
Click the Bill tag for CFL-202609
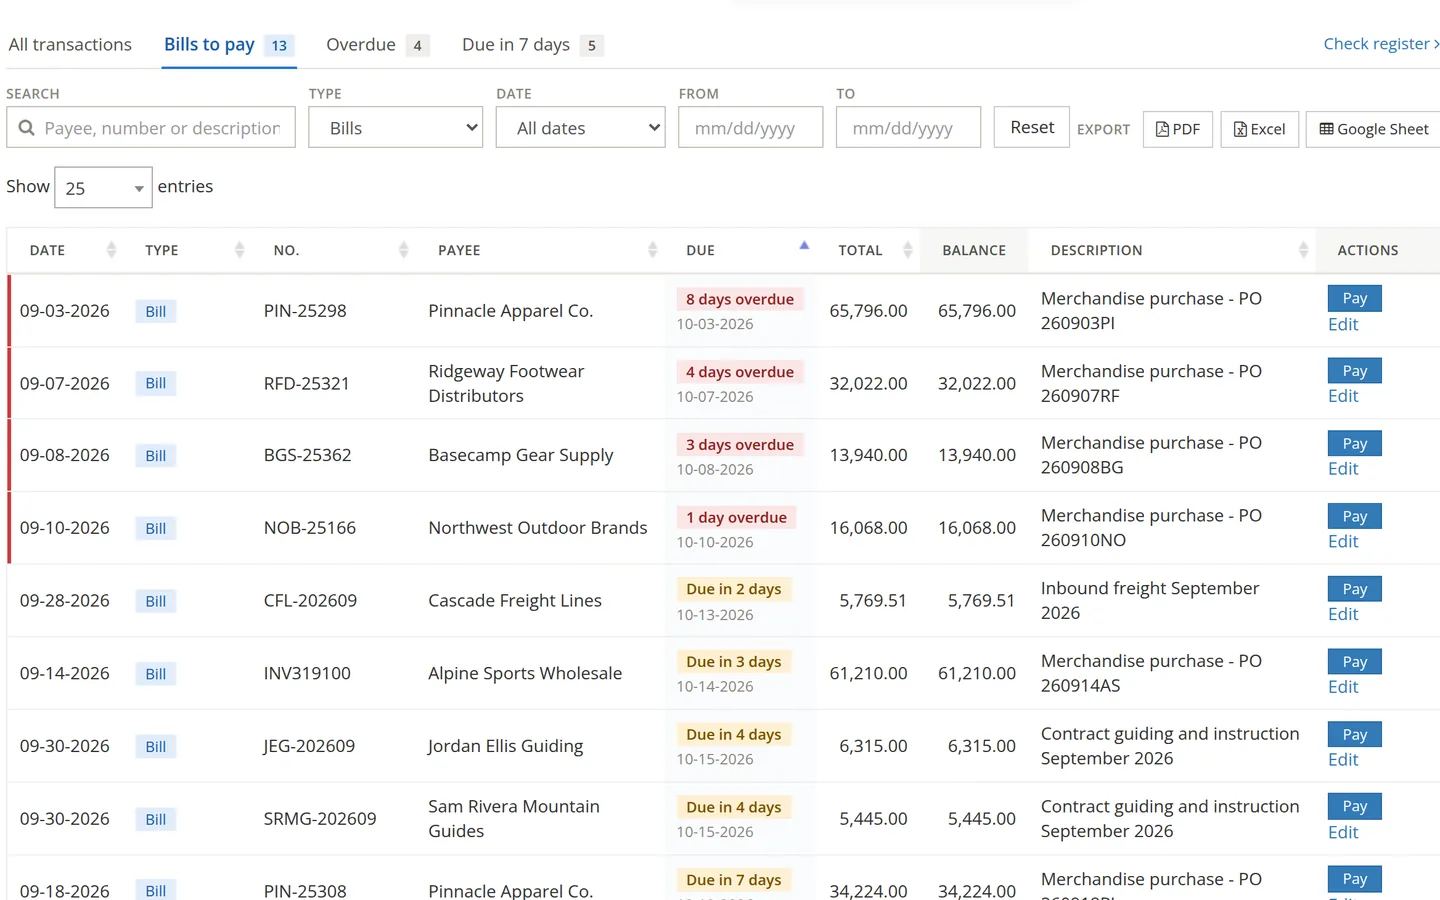point(156,601)
